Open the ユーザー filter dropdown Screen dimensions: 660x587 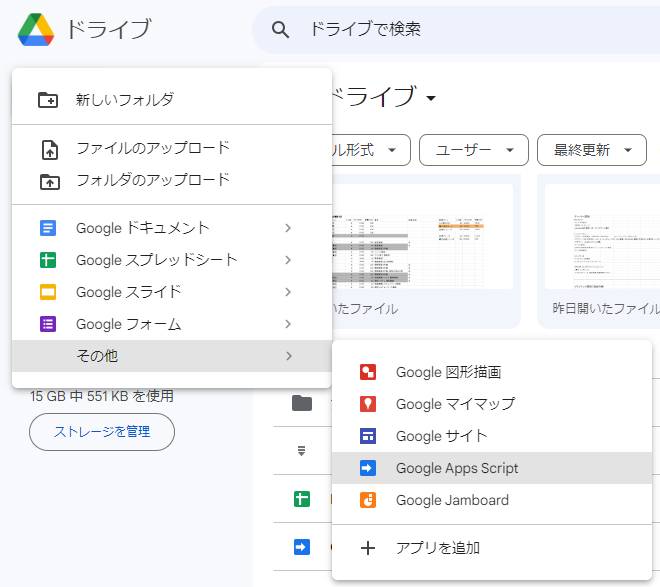tap(474, 150)
